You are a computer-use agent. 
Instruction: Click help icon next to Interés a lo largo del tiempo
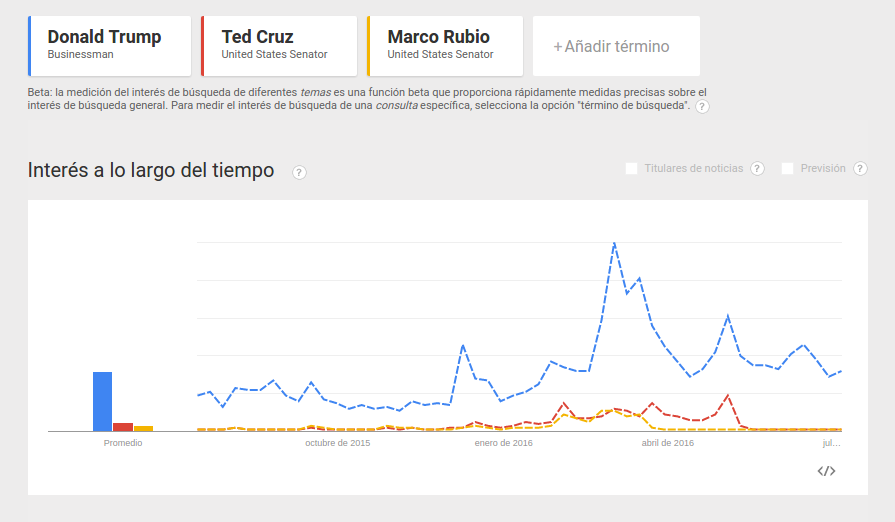point(299,172)
